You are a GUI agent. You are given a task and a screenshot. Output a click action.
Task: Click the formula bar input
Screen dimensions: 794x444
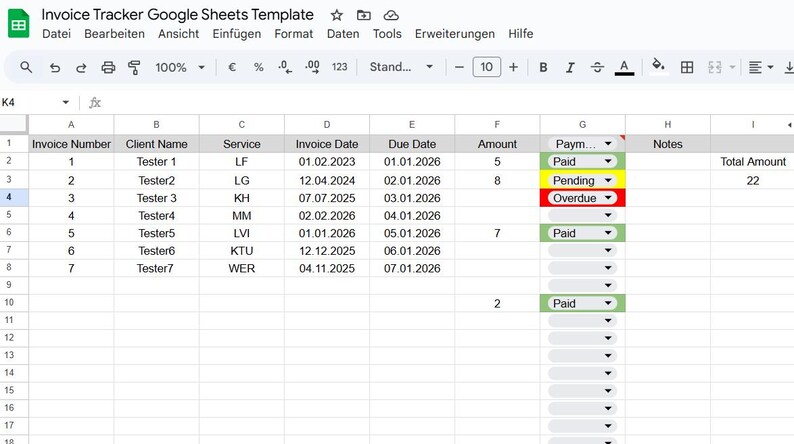tap(446, 103)
